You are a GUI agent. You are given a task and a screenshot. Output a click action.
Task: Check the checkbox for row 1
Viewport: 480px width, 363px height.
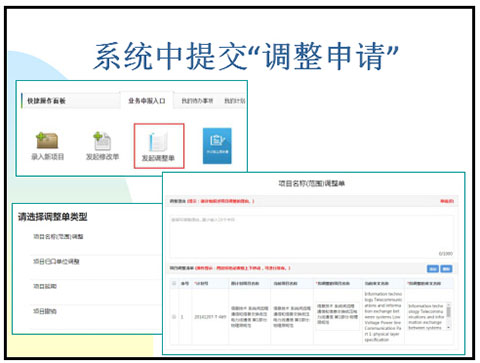[x=174, y=317]
